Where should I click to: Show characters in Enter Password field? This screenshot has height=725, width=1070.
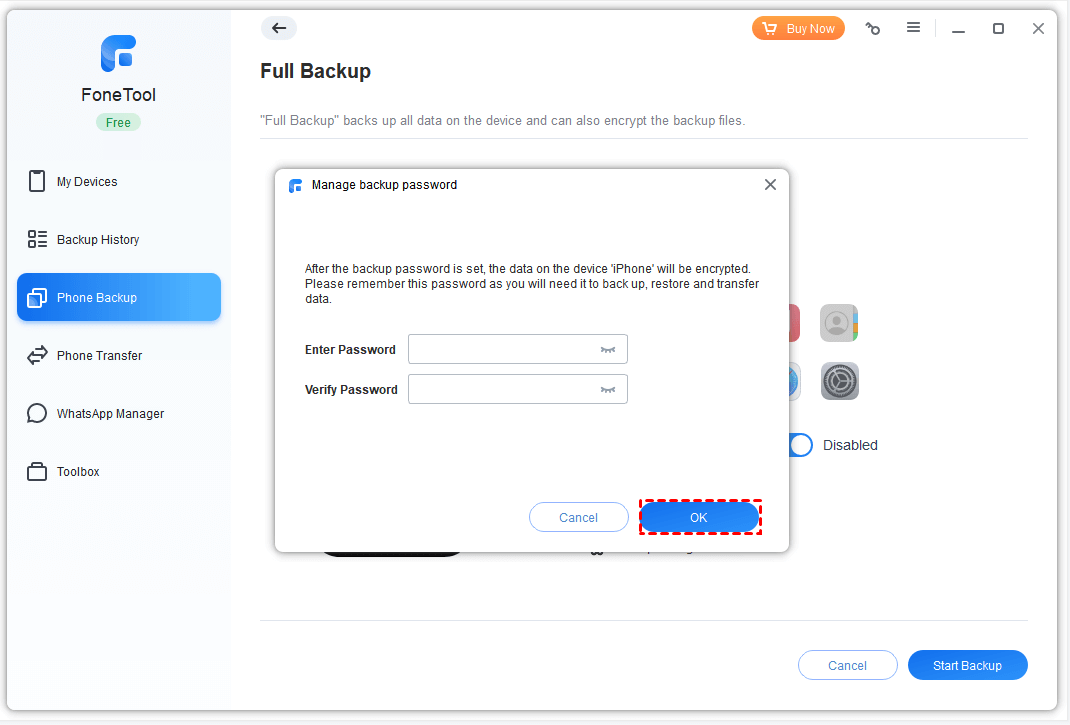[607, 349]
